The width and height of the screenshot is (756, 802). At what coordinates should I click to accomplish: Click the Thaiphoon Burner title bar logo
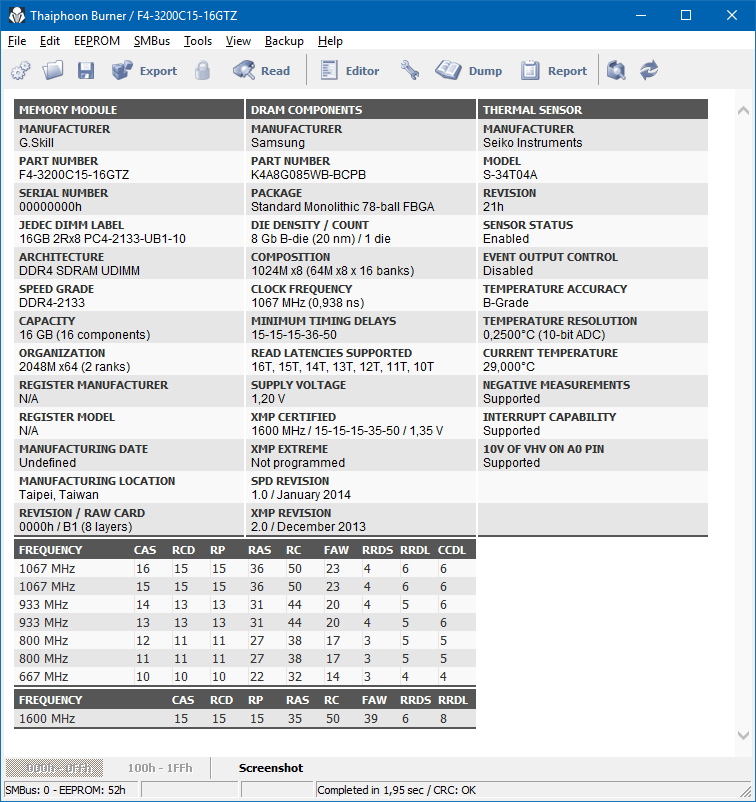point(17,15)
